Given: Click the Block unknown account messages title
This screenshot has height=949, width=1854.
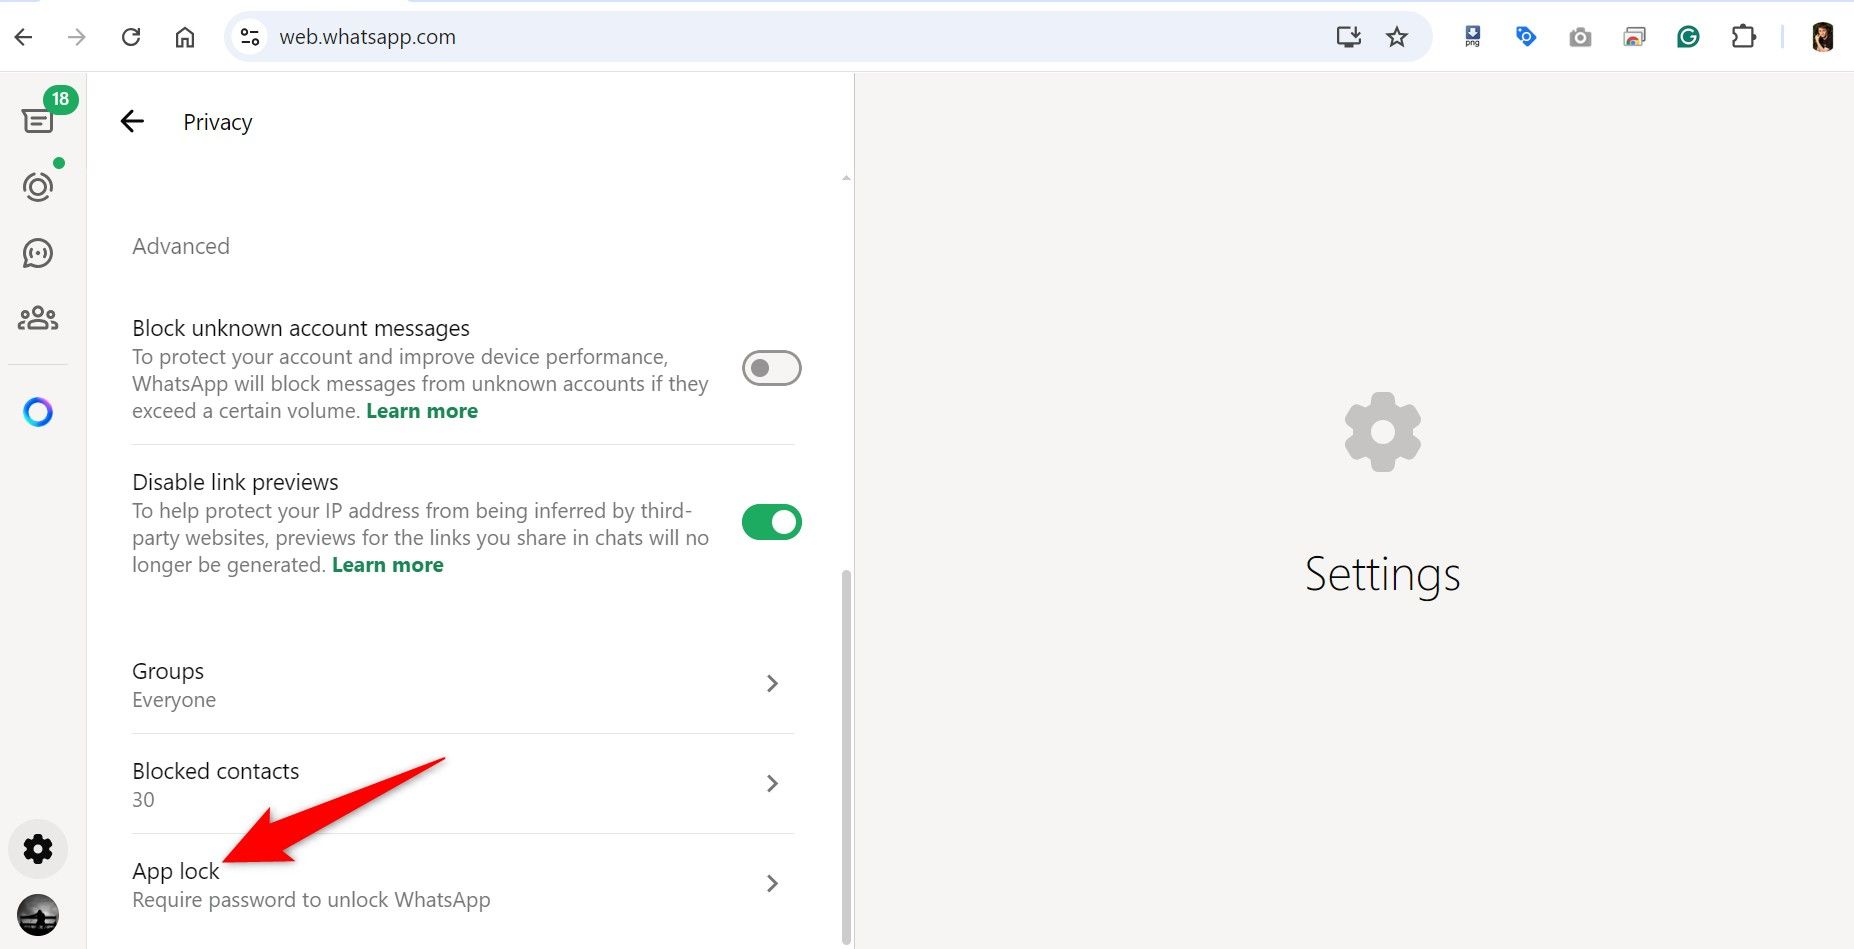Looking at the screenshot, I should tap(301, 328).
